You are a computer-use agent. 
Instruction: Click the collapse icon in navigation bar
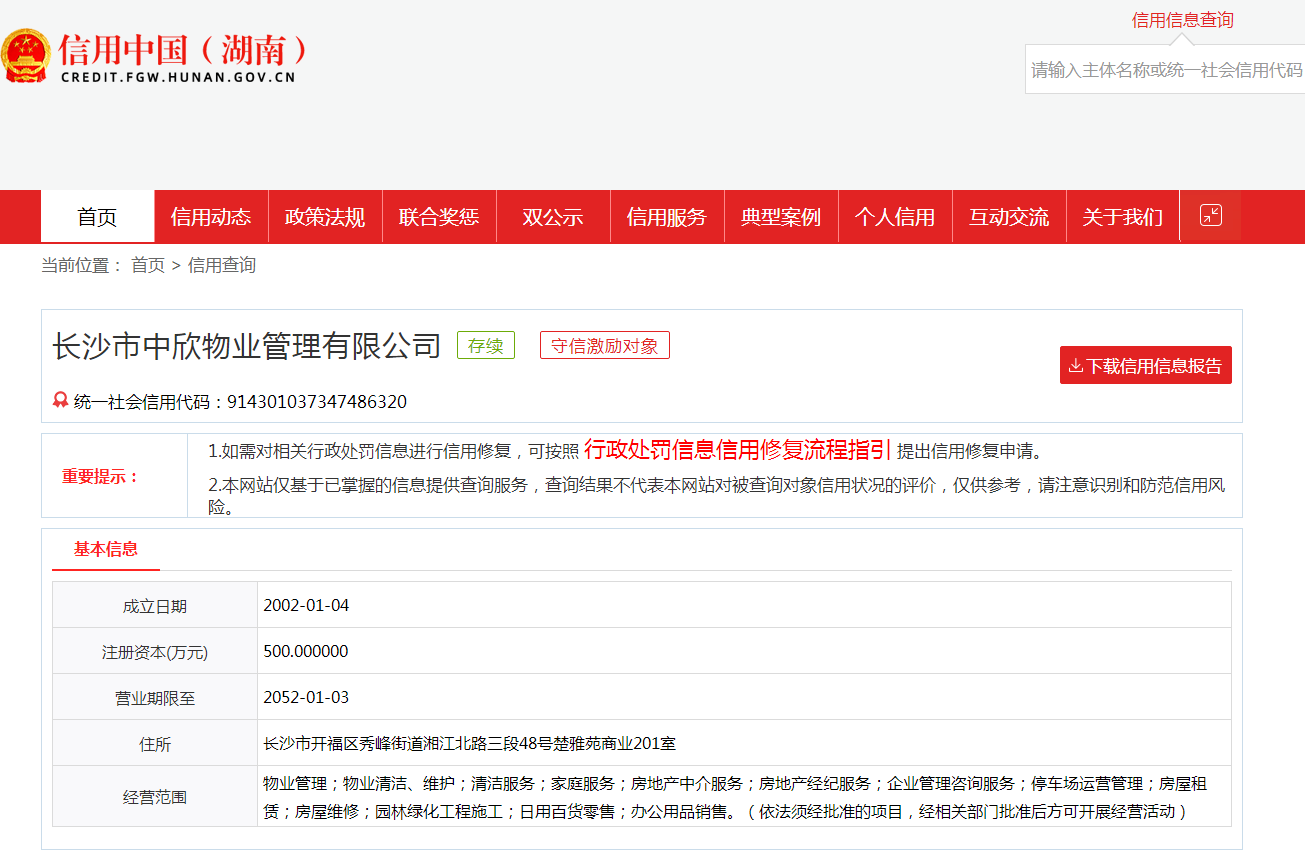1211,215
